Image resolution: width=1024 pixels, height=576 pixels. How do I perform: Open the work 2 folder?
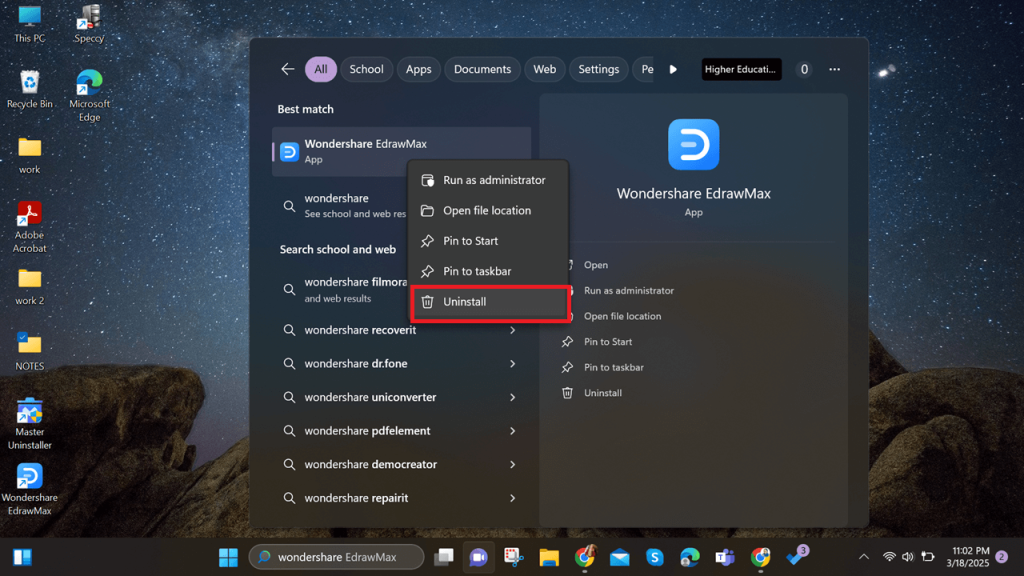[29, 287]
